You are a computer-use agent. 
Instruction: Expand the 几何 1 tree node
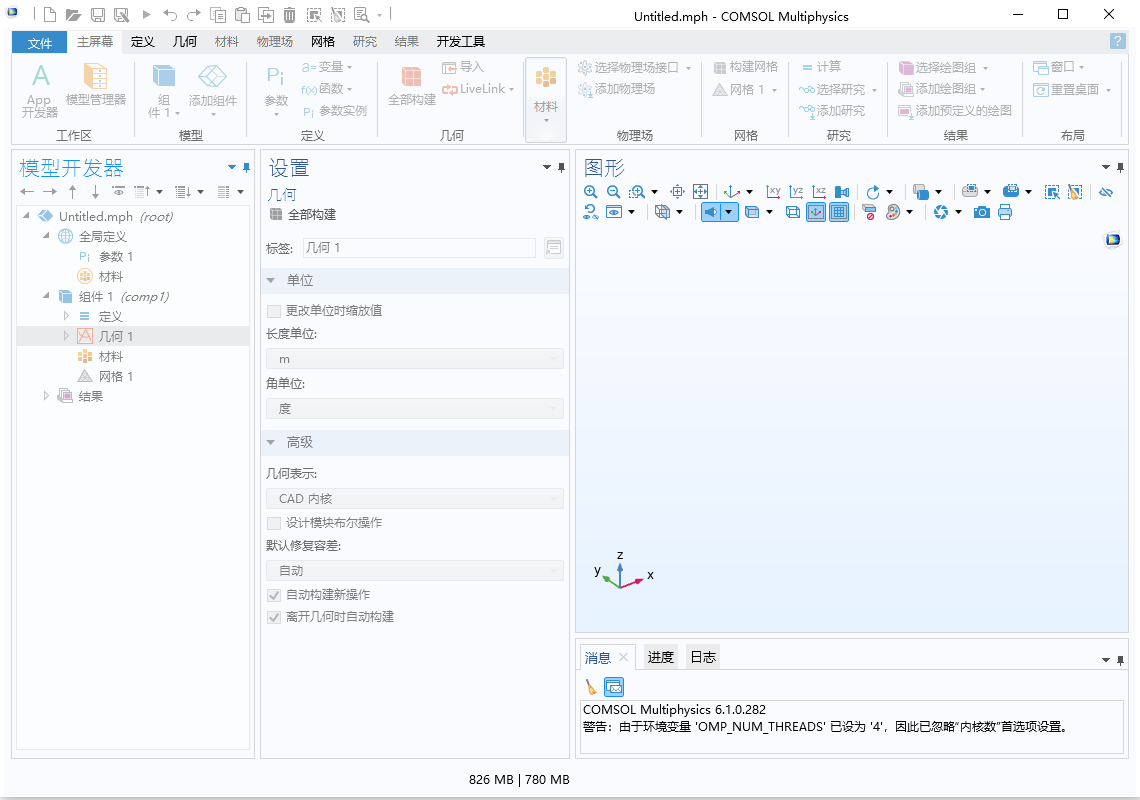(67, 336)
